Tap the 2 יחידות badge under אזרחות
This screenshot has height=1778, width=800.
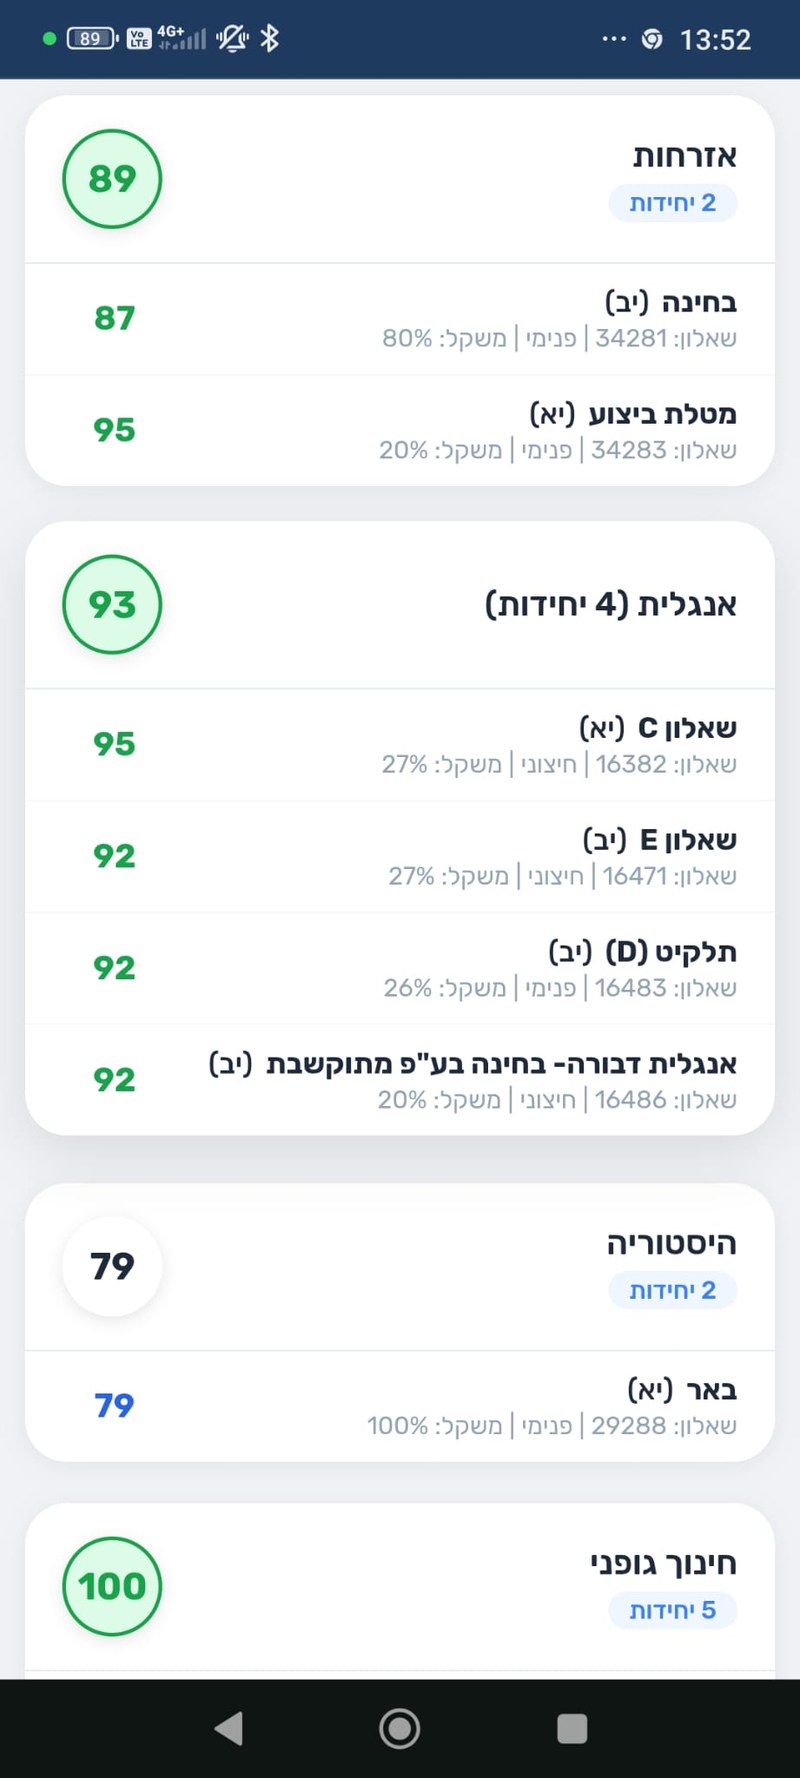(672, 202)
